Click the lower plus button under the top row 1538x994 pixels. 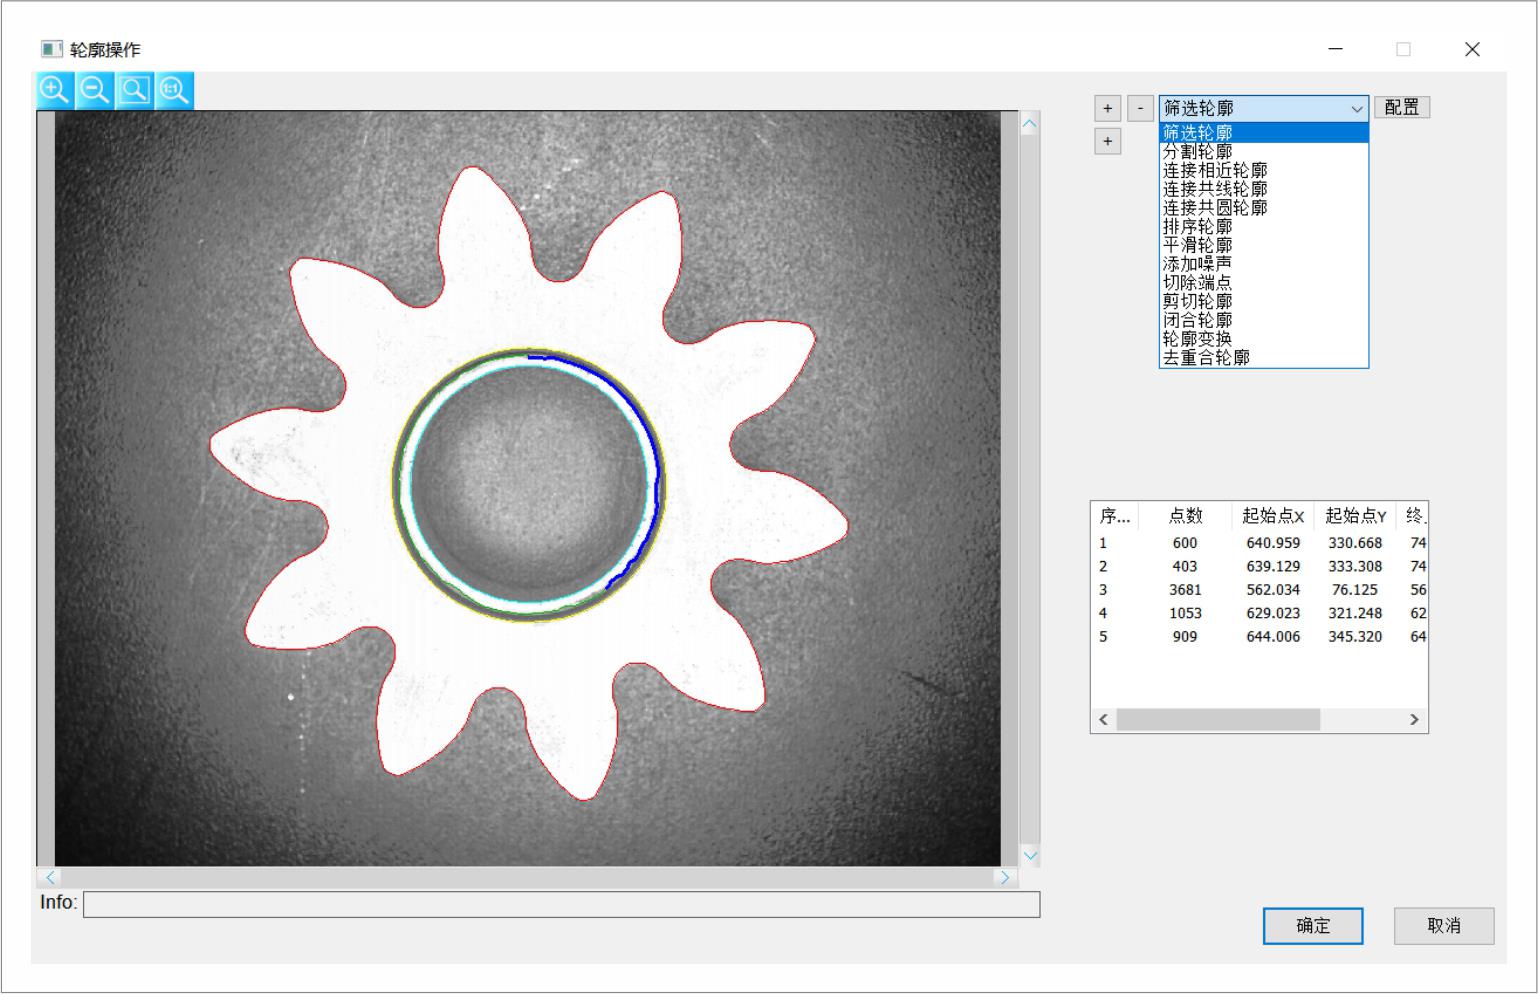click(x=1107, y=142)
